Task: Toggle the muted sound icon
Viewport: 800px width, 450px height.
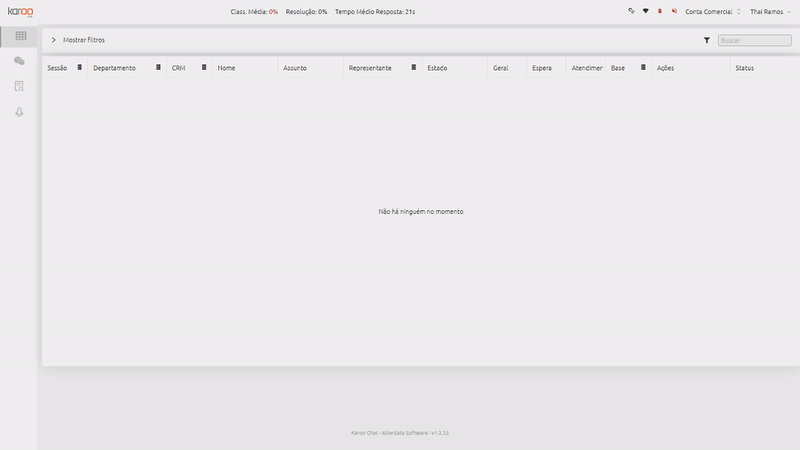Action: point(674,11)
